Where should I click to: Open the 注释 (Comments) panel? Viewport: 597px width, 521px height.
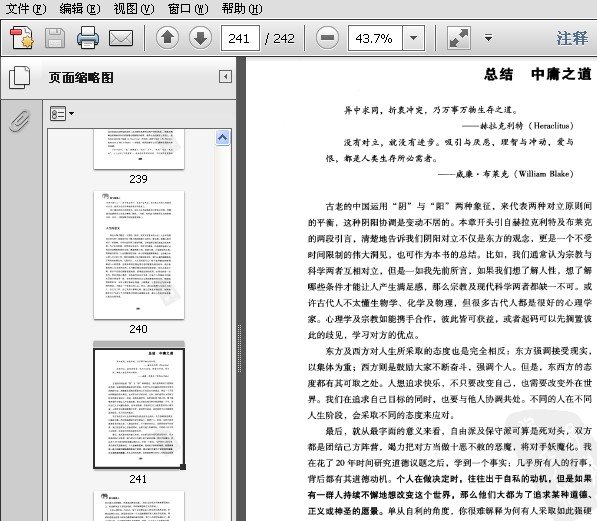573,38
